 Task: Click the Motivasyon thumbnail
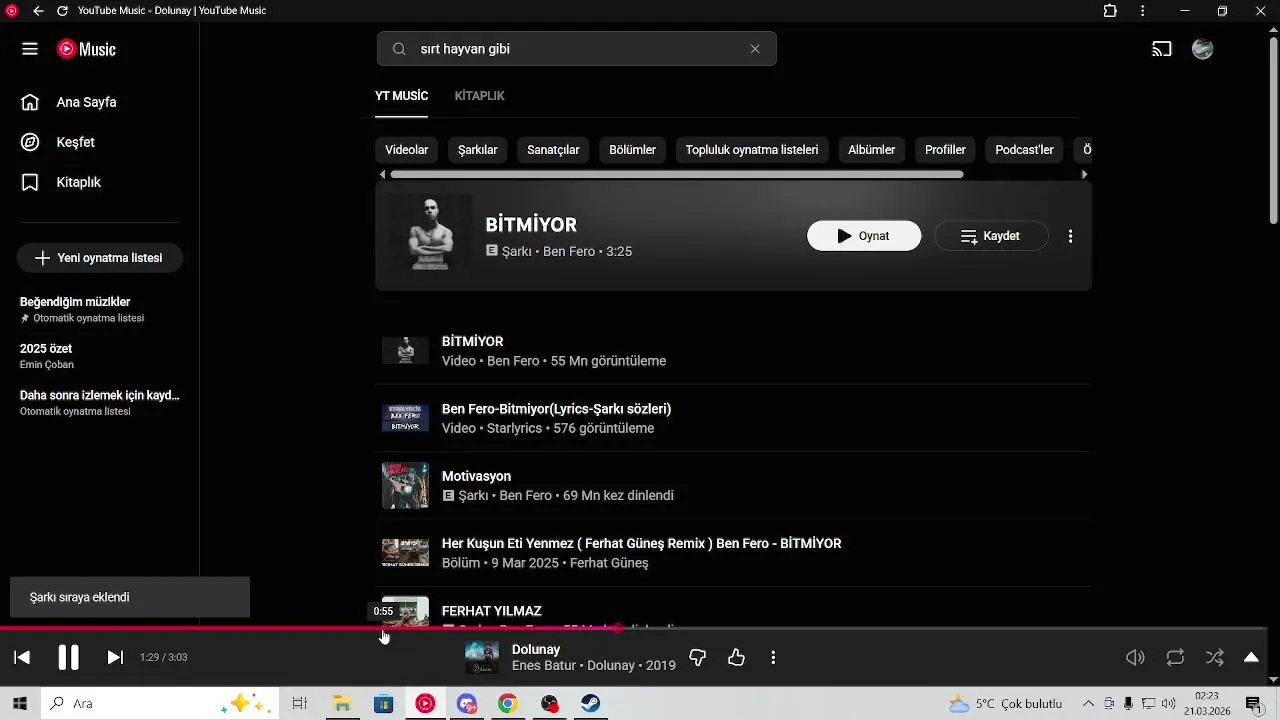pyautogui.click(x=405, y=486)
